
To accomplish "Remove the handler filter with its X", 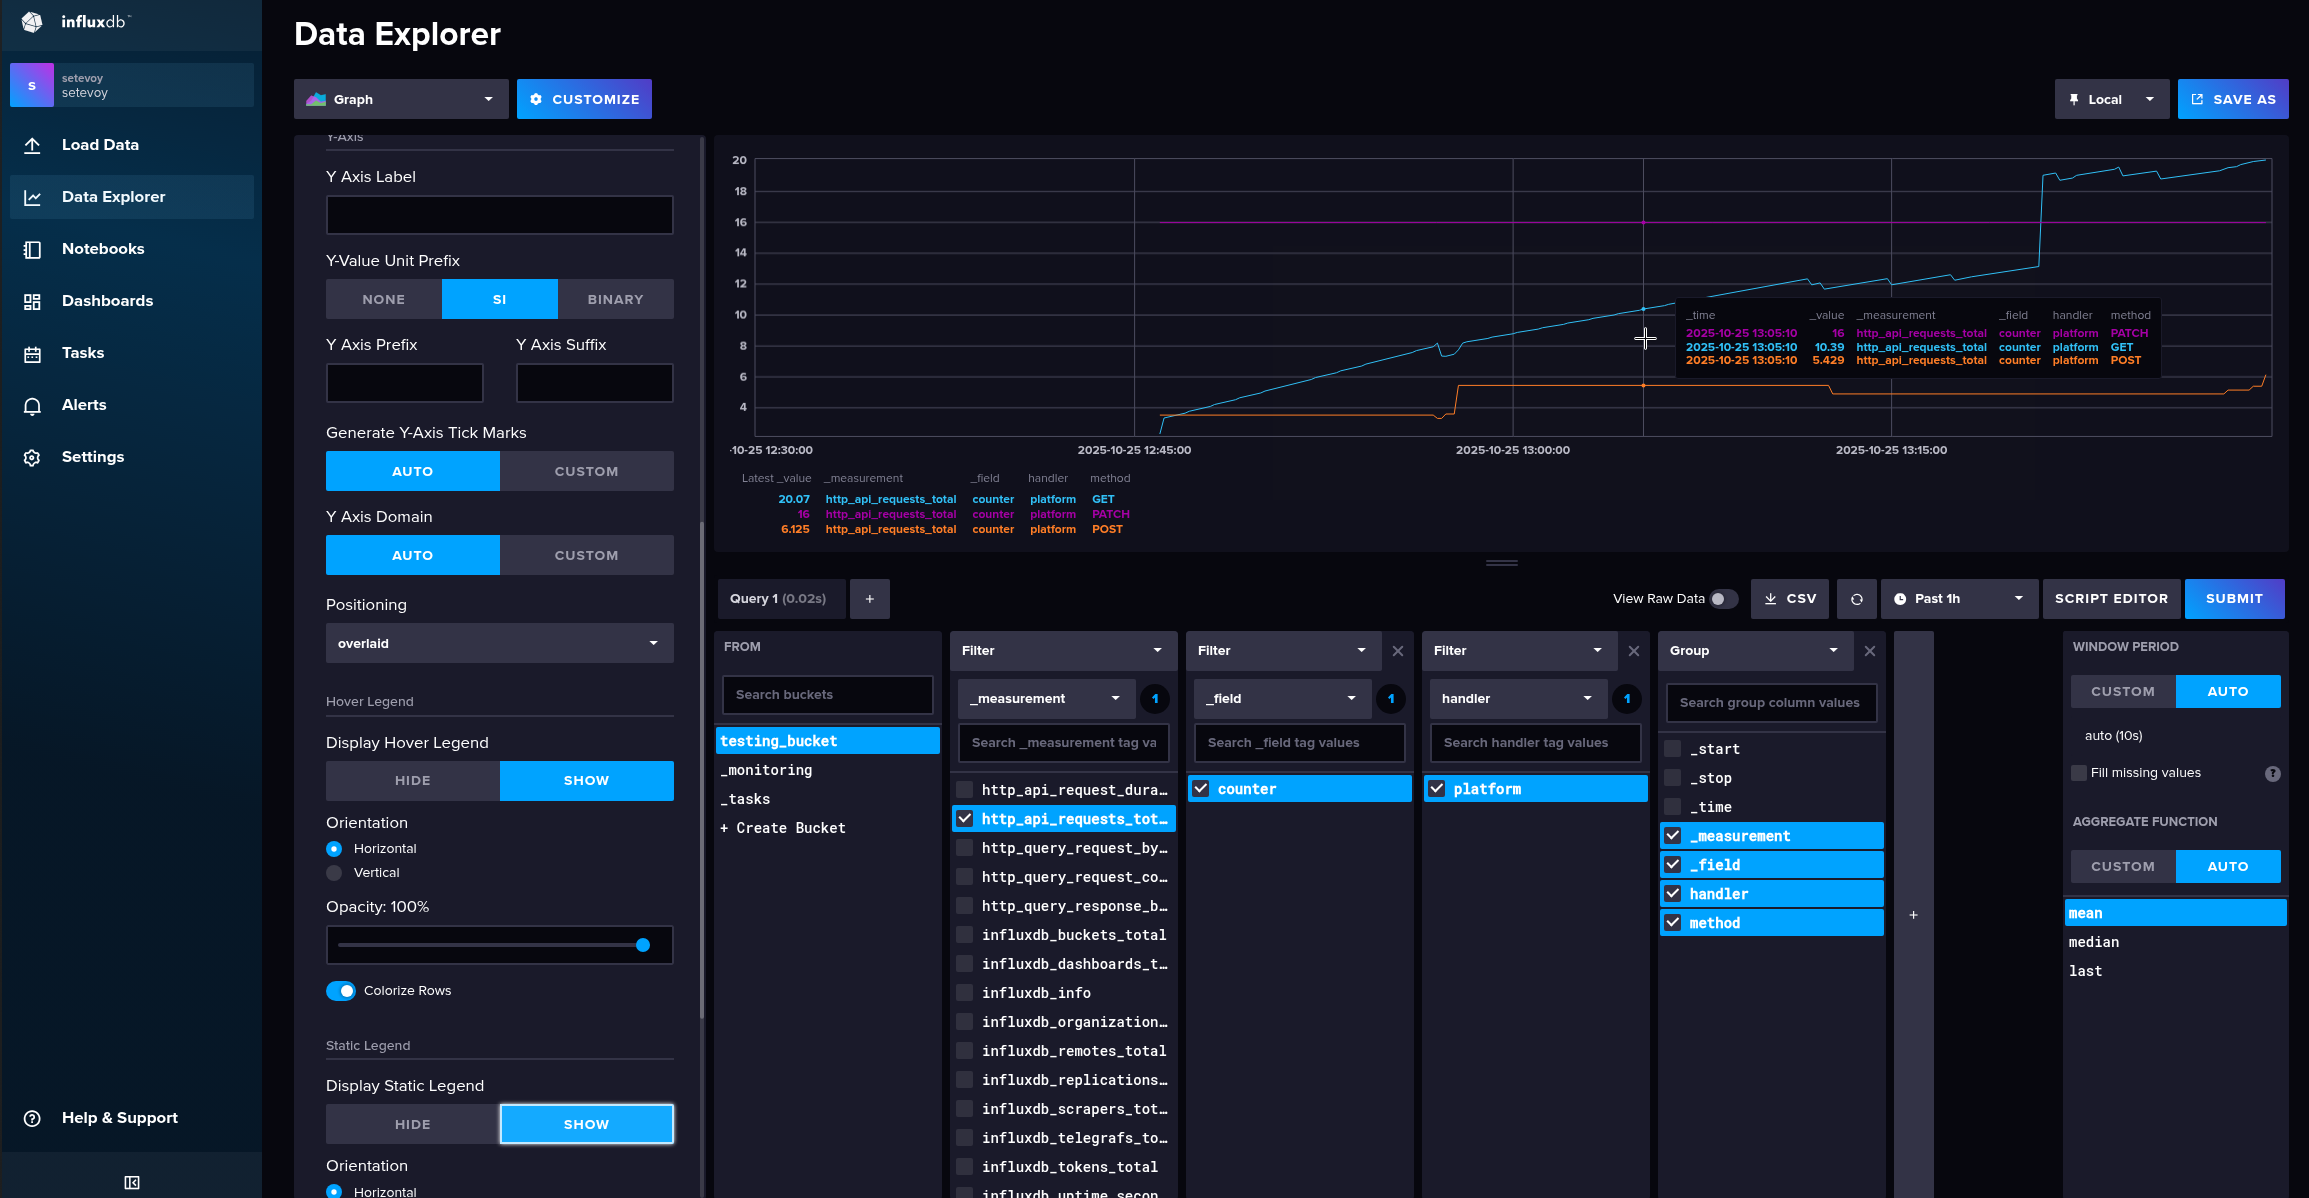I will tap(1633, 651).
